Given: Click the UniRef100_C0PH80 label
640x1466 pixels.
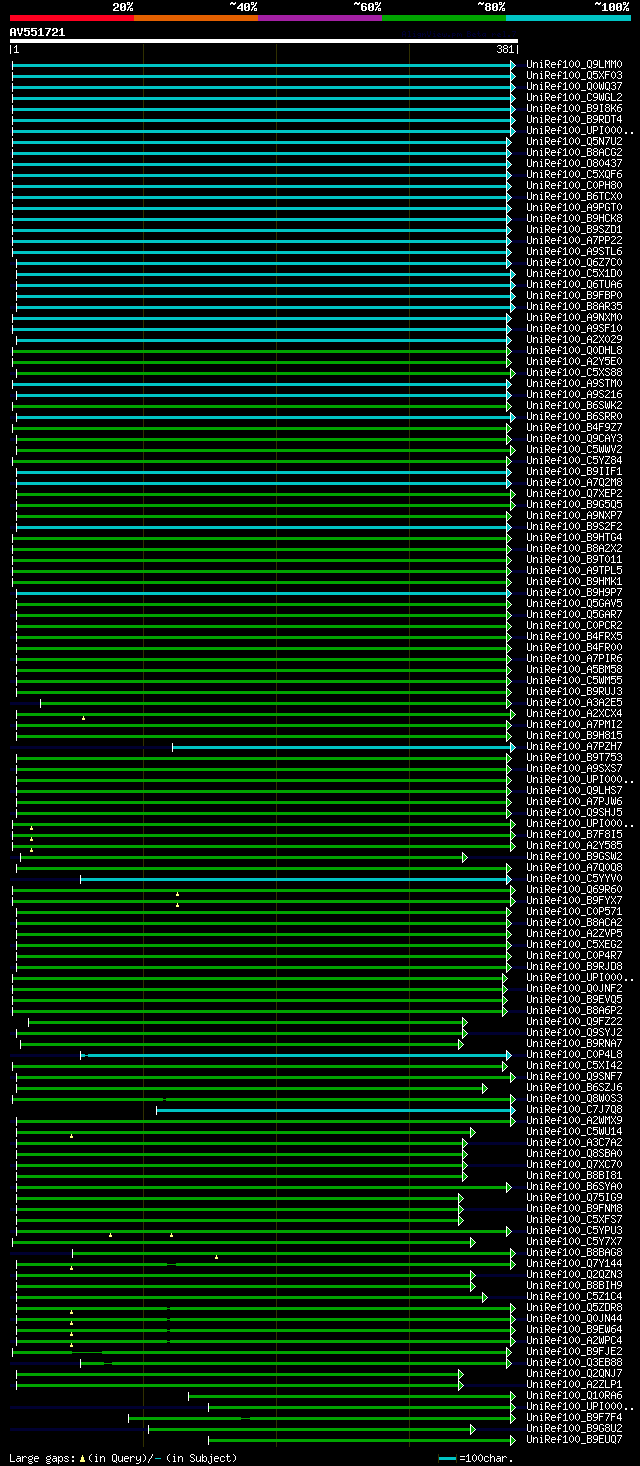Looking at the screenshot, I should tap(574, 186).
